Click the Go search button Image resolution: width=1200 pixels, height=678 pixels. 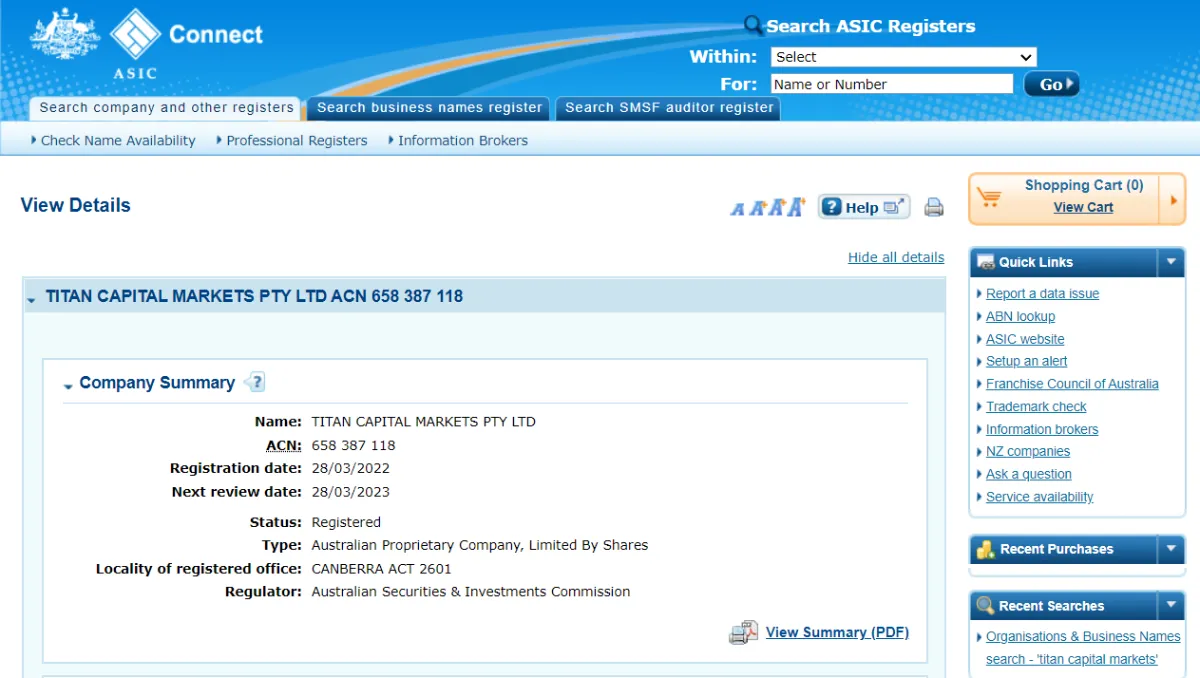tap(1051, 84)
